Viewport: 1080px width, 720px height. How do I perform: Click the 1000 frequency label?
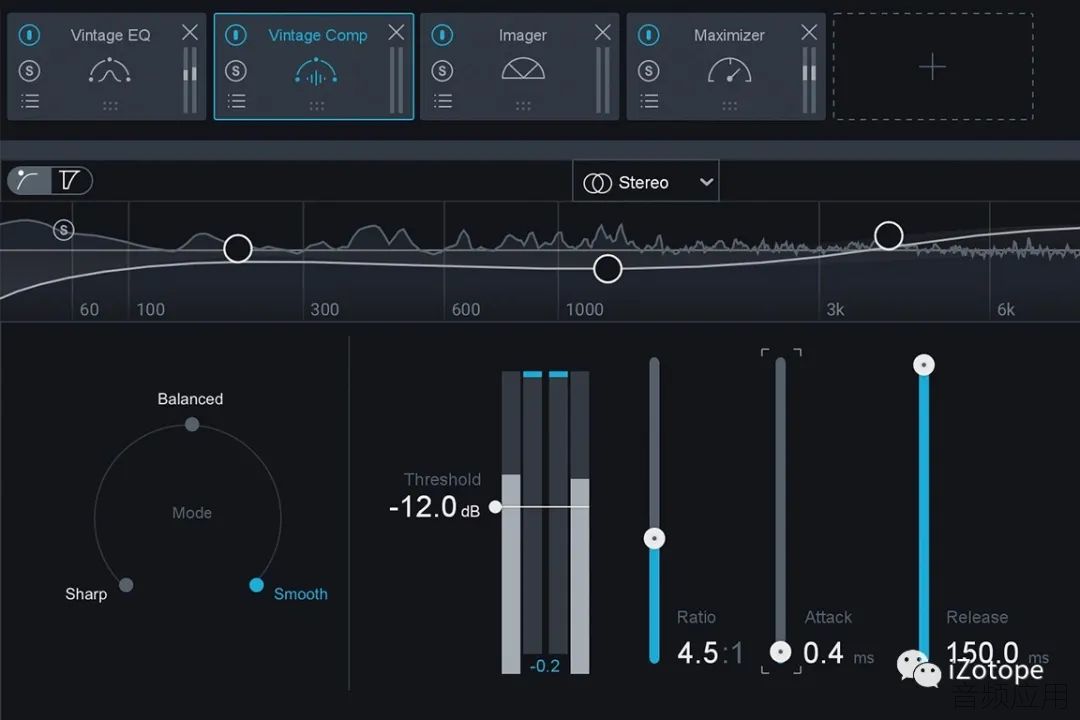tap(585, 309)
